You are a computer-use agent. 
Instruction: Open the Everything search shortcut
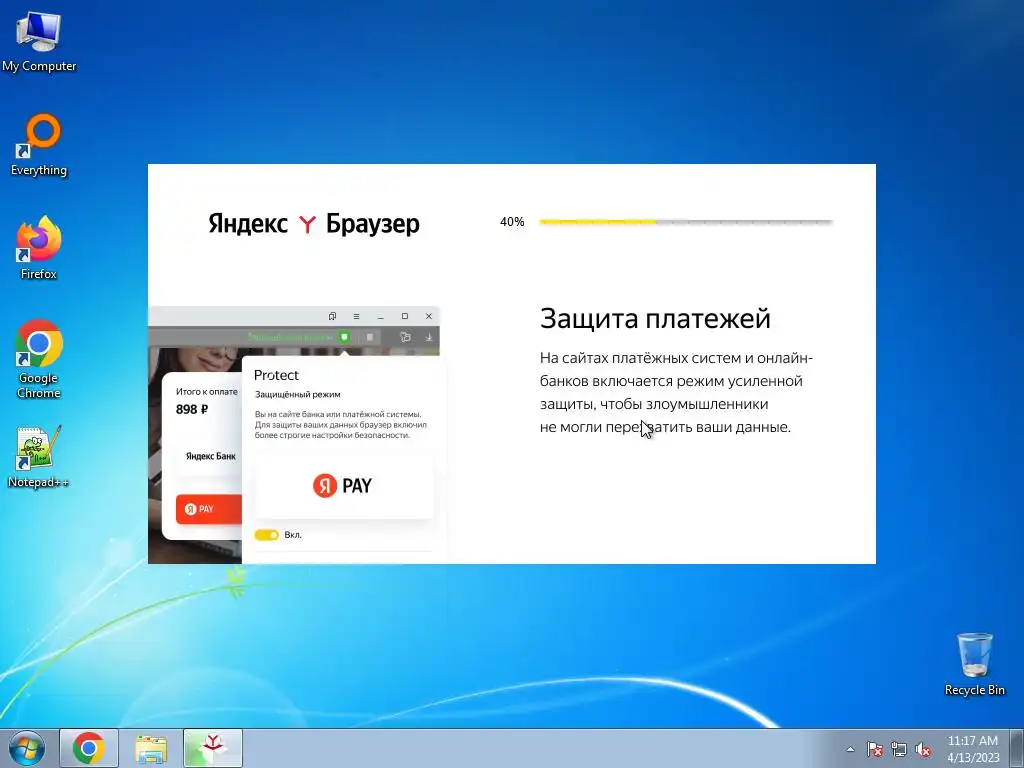pos(39,145)
